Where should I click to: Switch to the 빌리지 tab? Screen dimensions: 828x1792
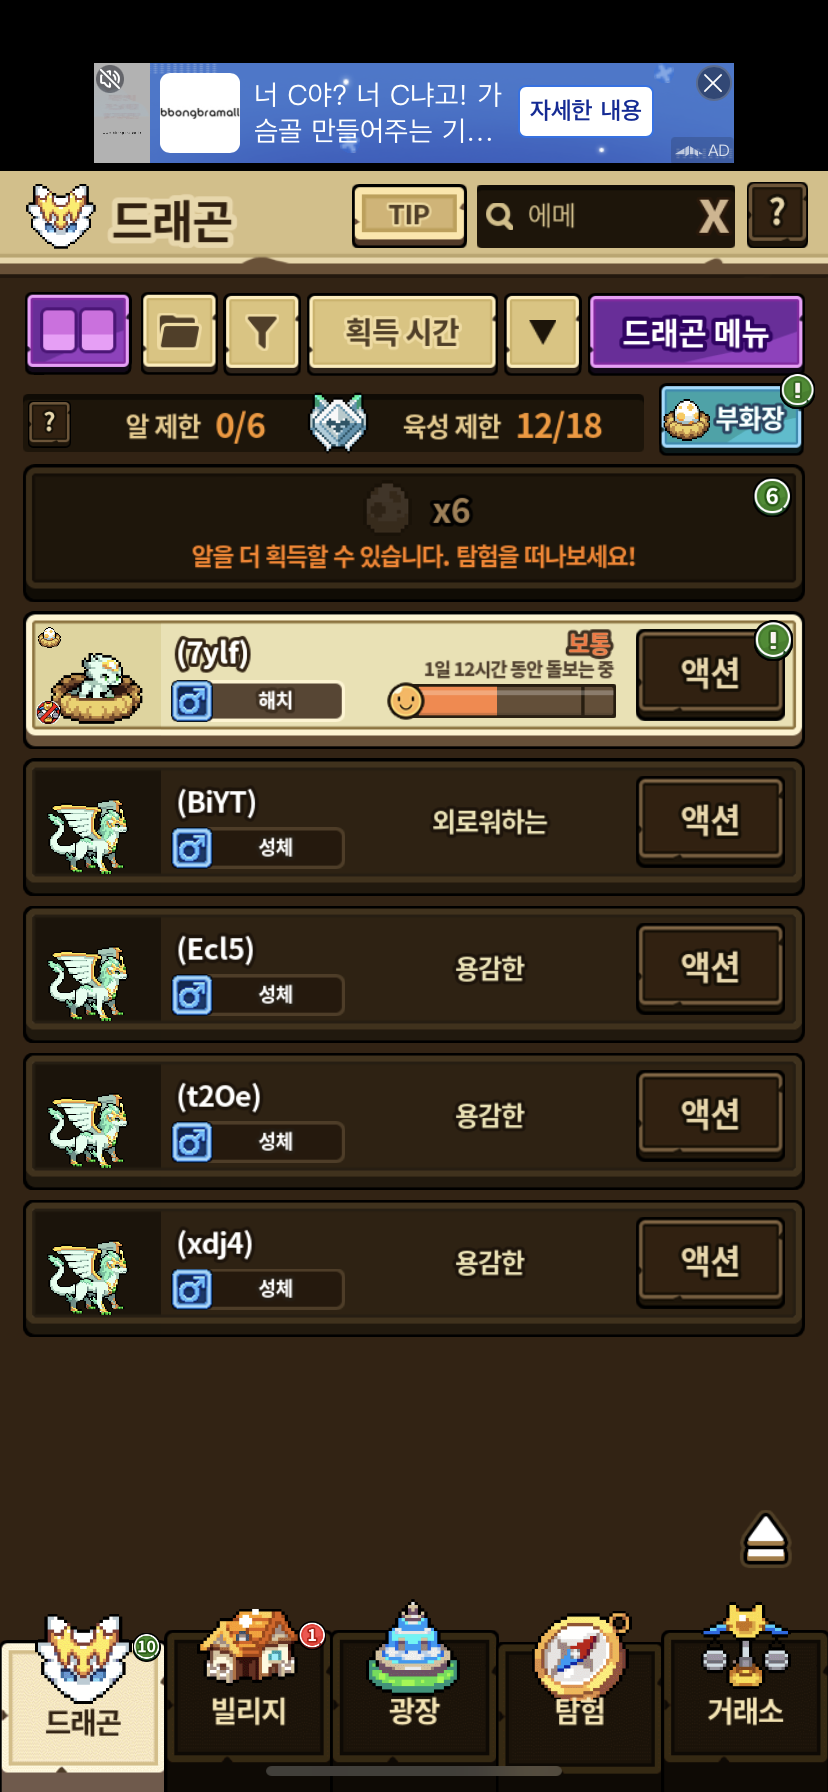[x=249, y=1690]
